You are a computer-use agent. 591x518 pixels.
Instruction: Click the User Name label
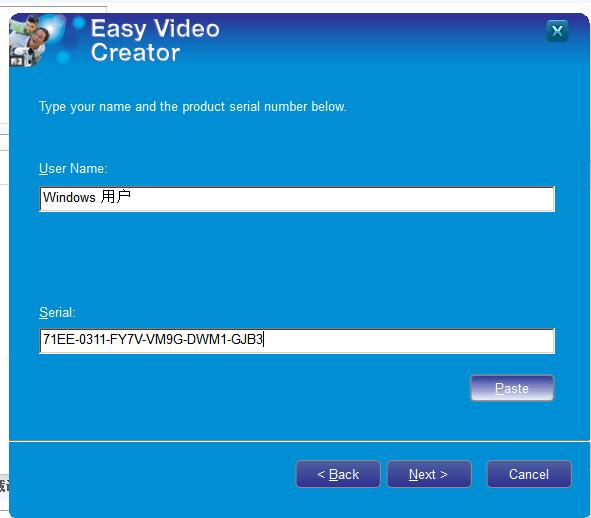pyautogui.click(x=73, y=169)
